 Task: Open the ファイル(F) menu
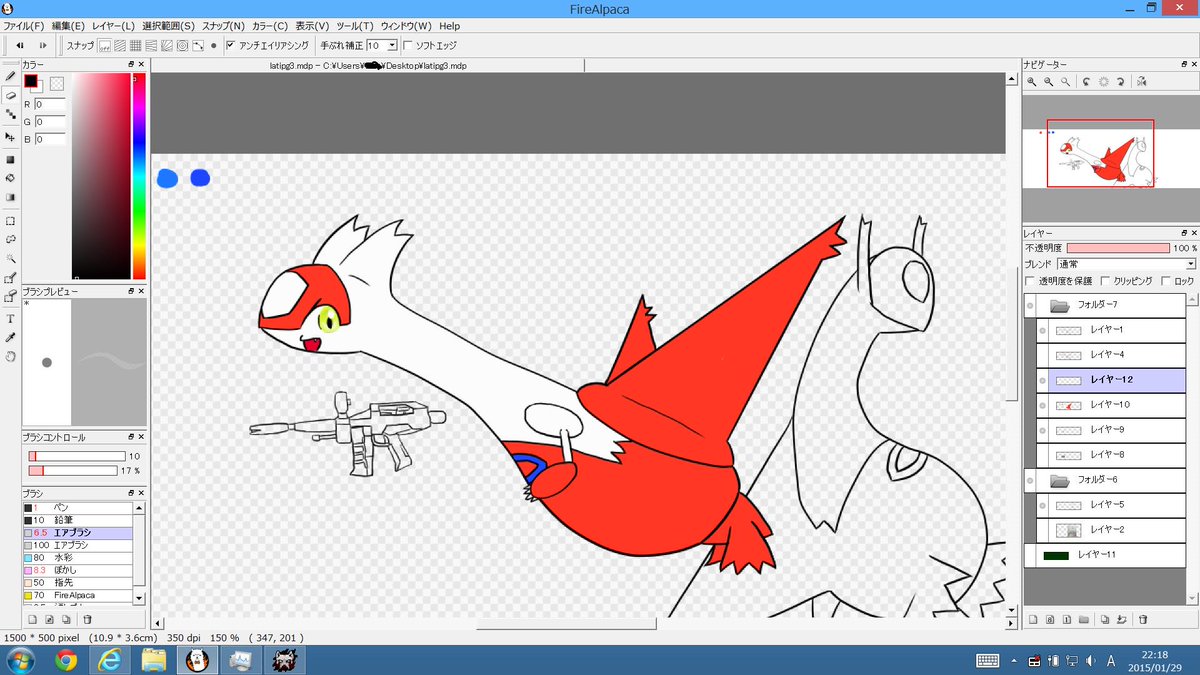(x=24, y=25)
